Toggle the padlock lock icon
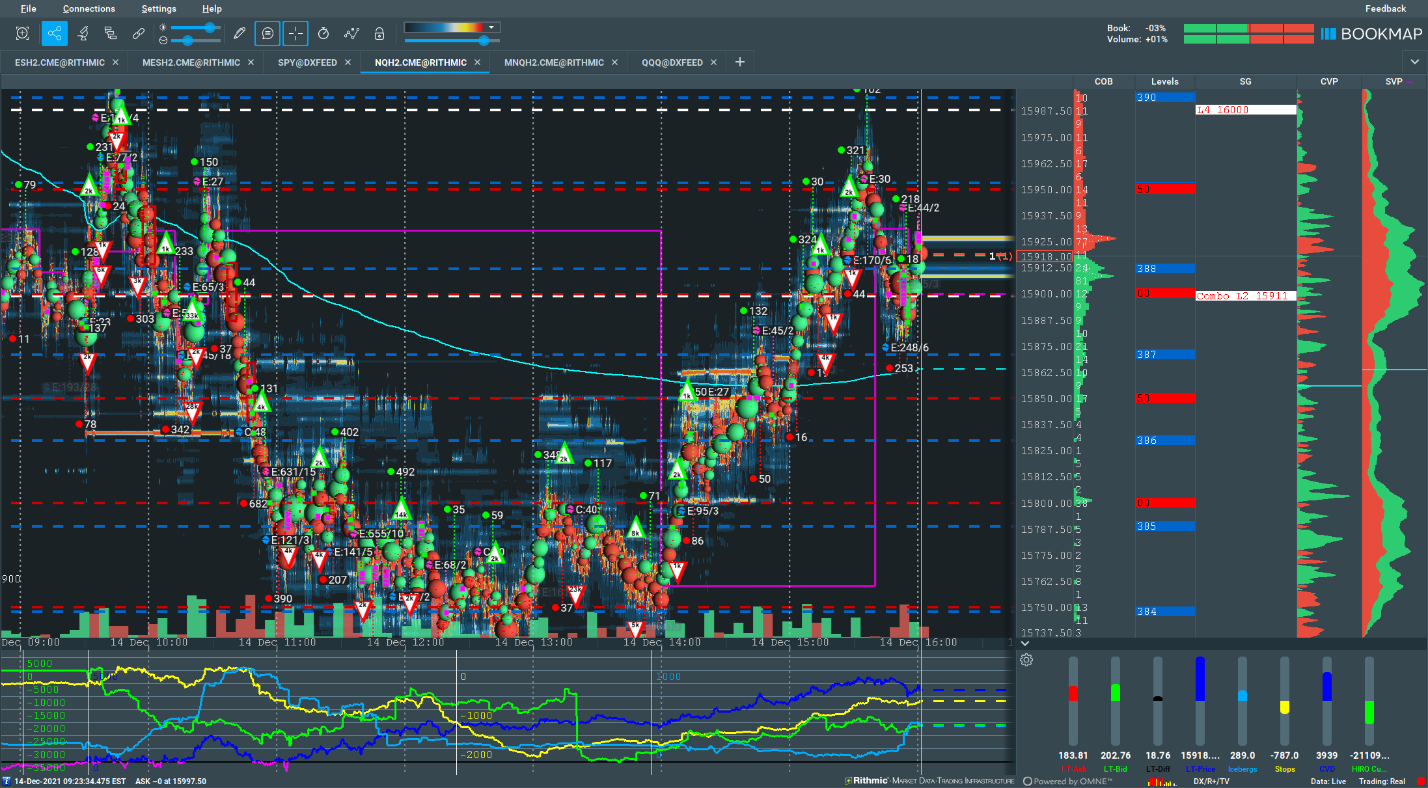 [x=379, y=33]
